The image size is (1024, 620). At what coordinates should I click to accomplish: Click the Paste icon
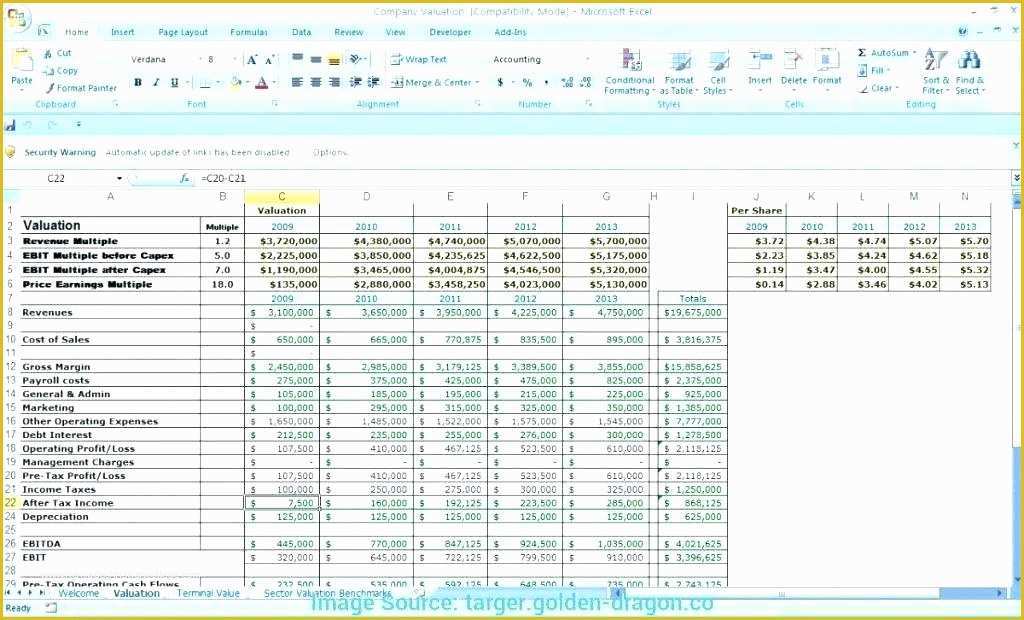tap(22, 61)
